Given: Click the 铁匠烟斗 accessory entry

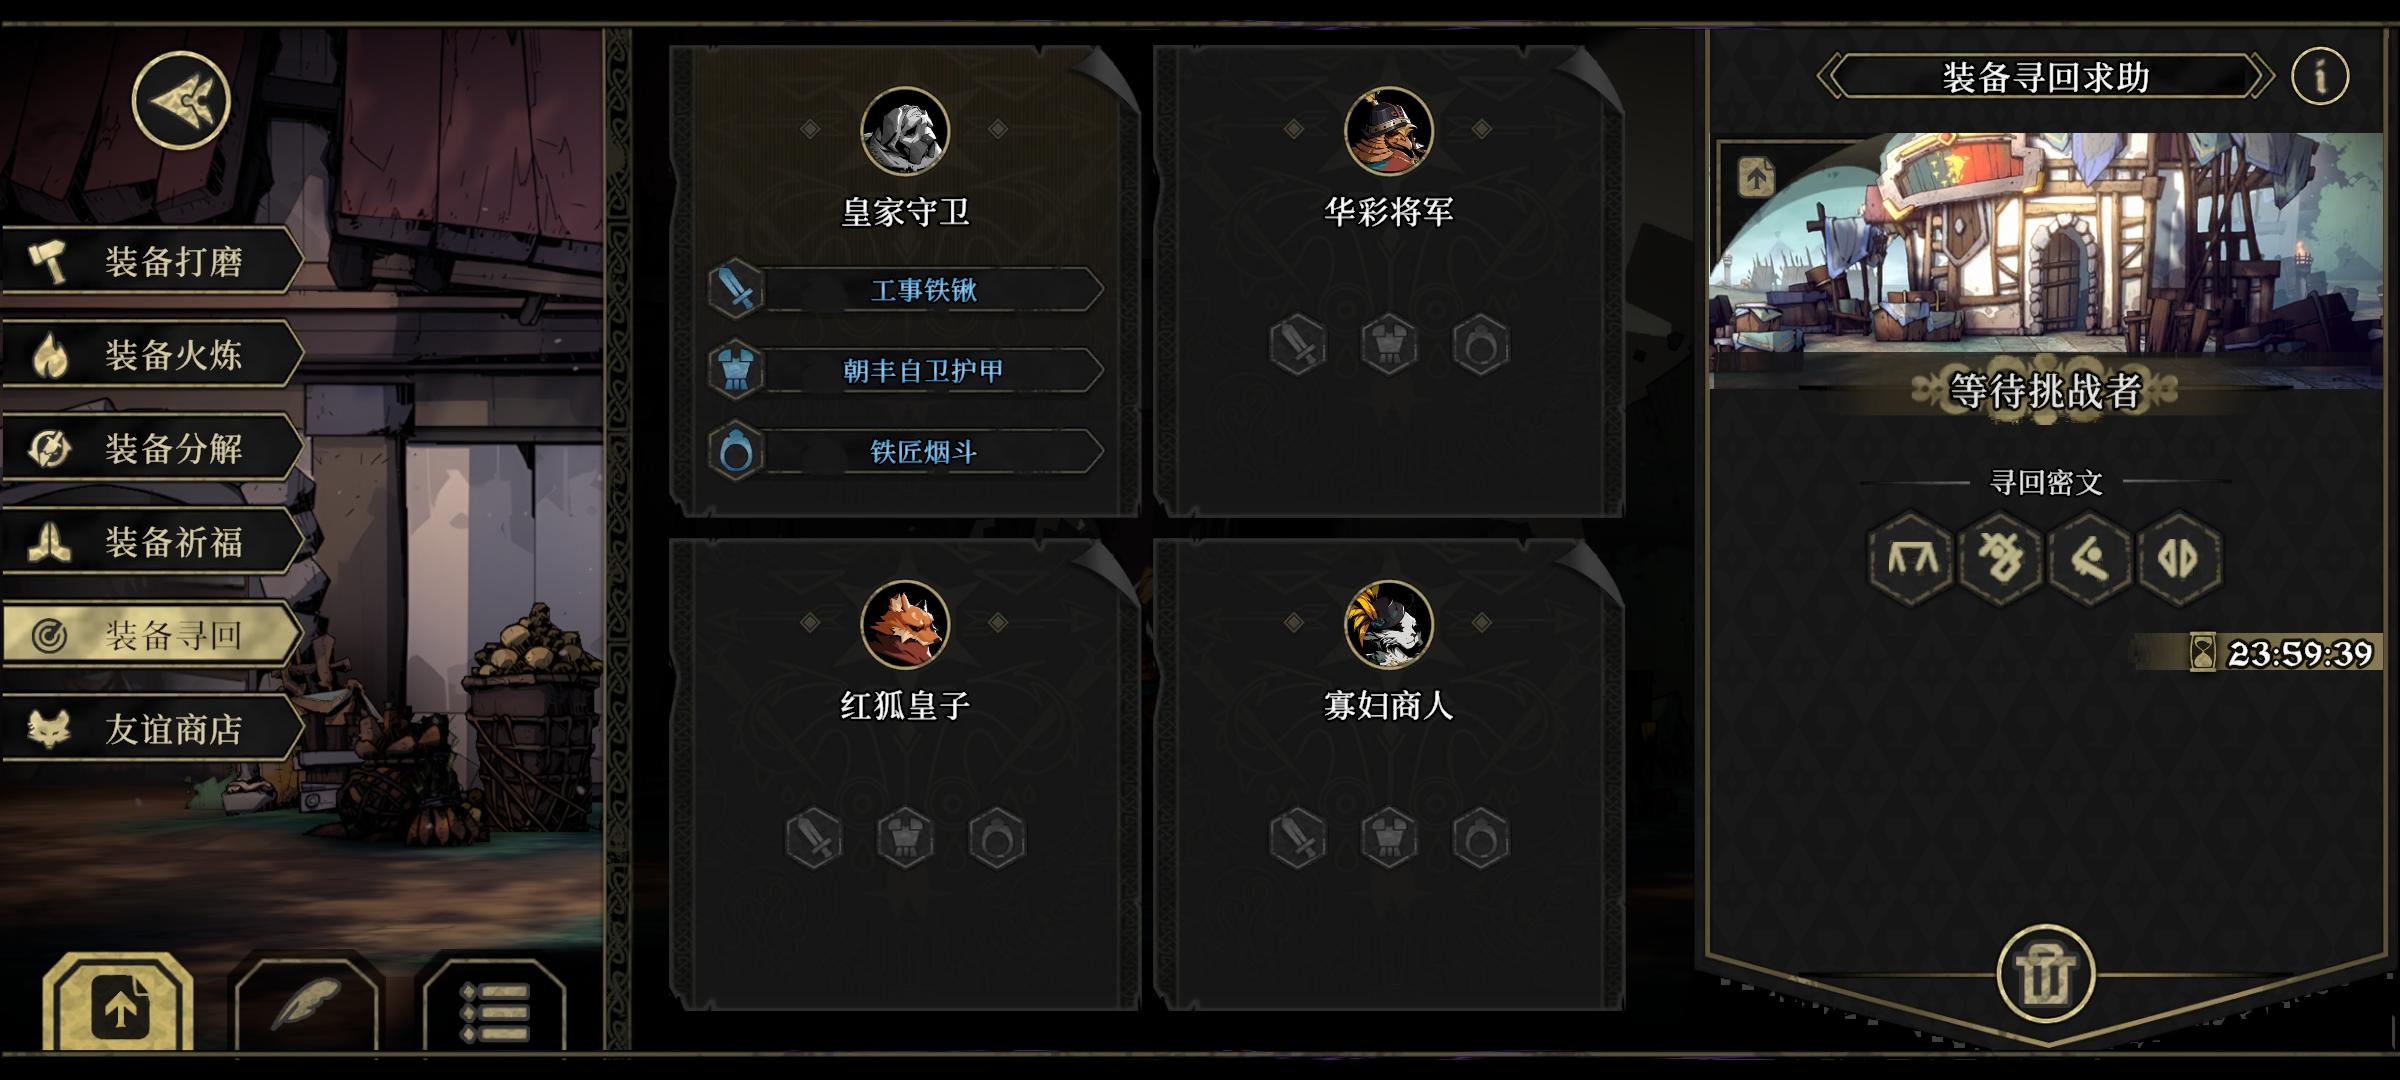Looking at the screenshot, I should click(x=906, y=452).
